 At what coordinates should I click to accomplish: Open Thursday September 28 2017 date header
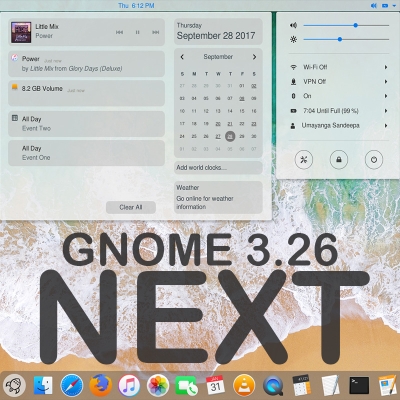tap(218, 31)
